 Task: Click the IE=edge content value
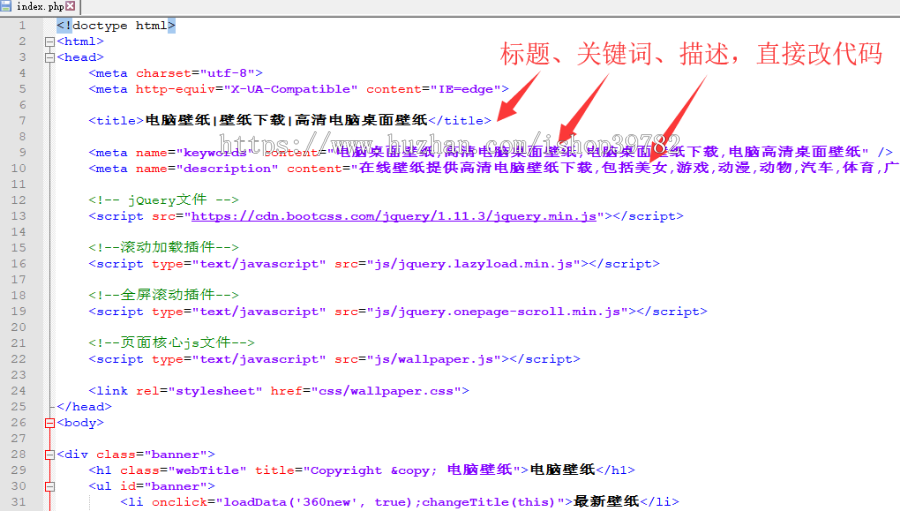pos(465,90)
